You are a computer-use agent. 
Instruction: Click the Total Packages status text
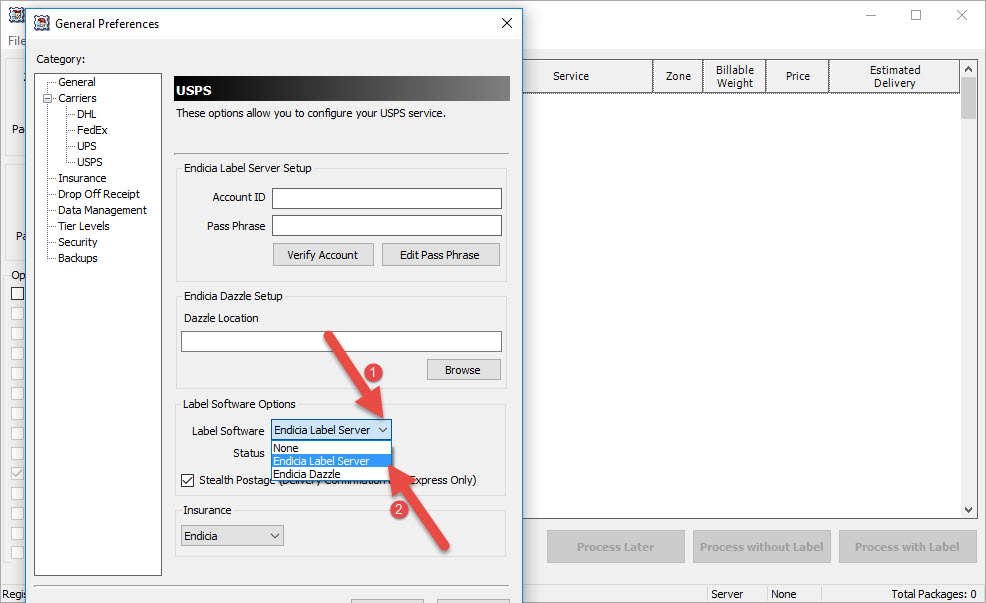[x=933, y=594]
